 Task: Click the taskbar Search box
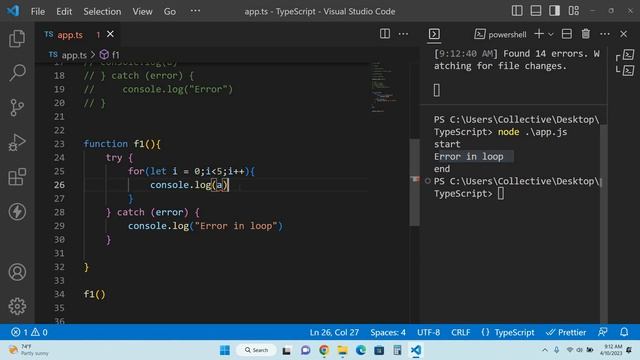coord(256,350)
